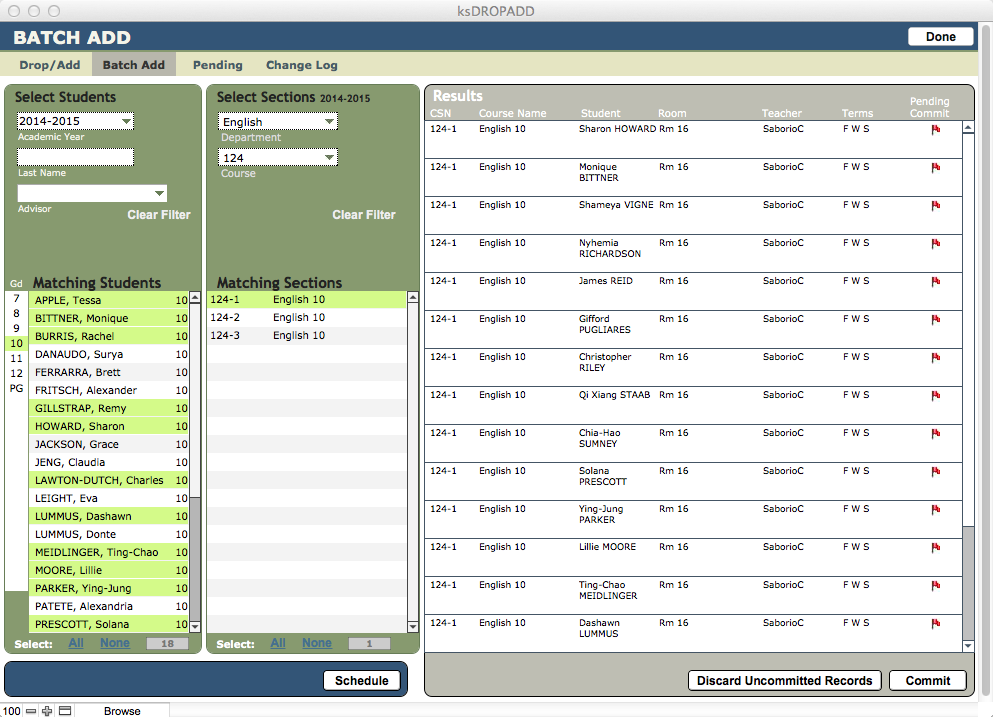Click the Last Name input field
This screenshot has height=717, width=993.
tap(75, 157)
